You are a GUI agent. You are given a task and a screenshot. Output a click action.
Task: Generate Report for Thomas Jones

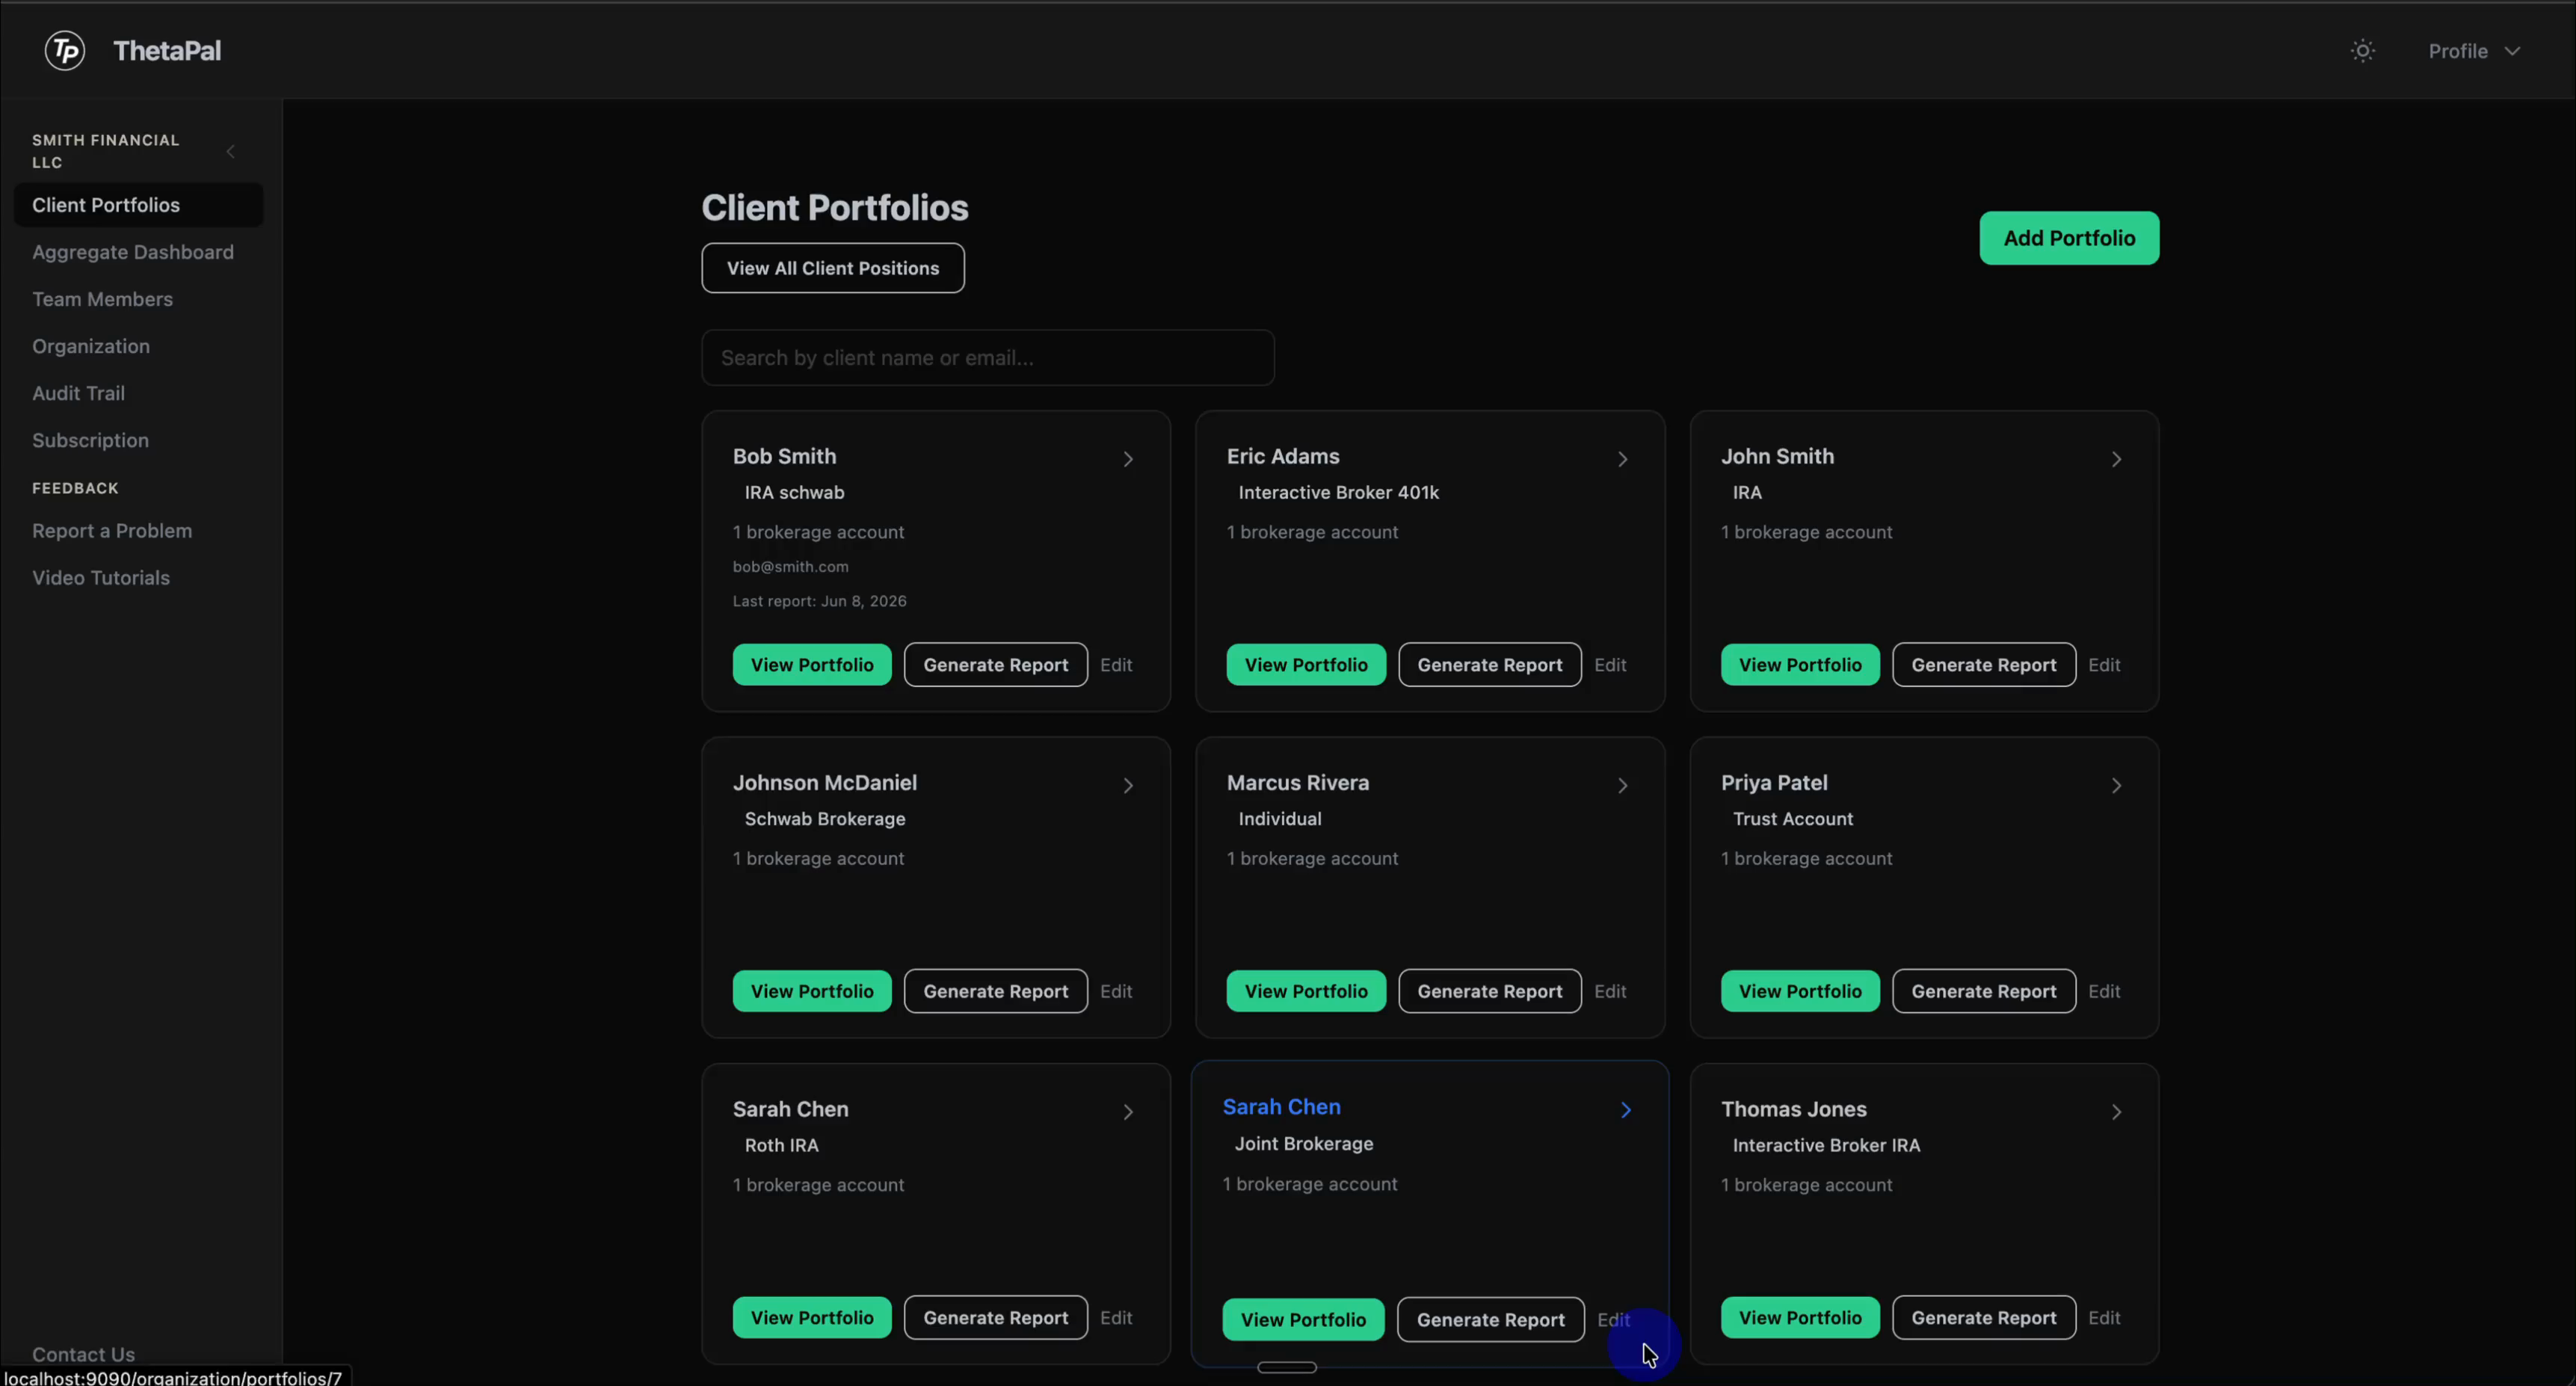pos(1983,1318)
